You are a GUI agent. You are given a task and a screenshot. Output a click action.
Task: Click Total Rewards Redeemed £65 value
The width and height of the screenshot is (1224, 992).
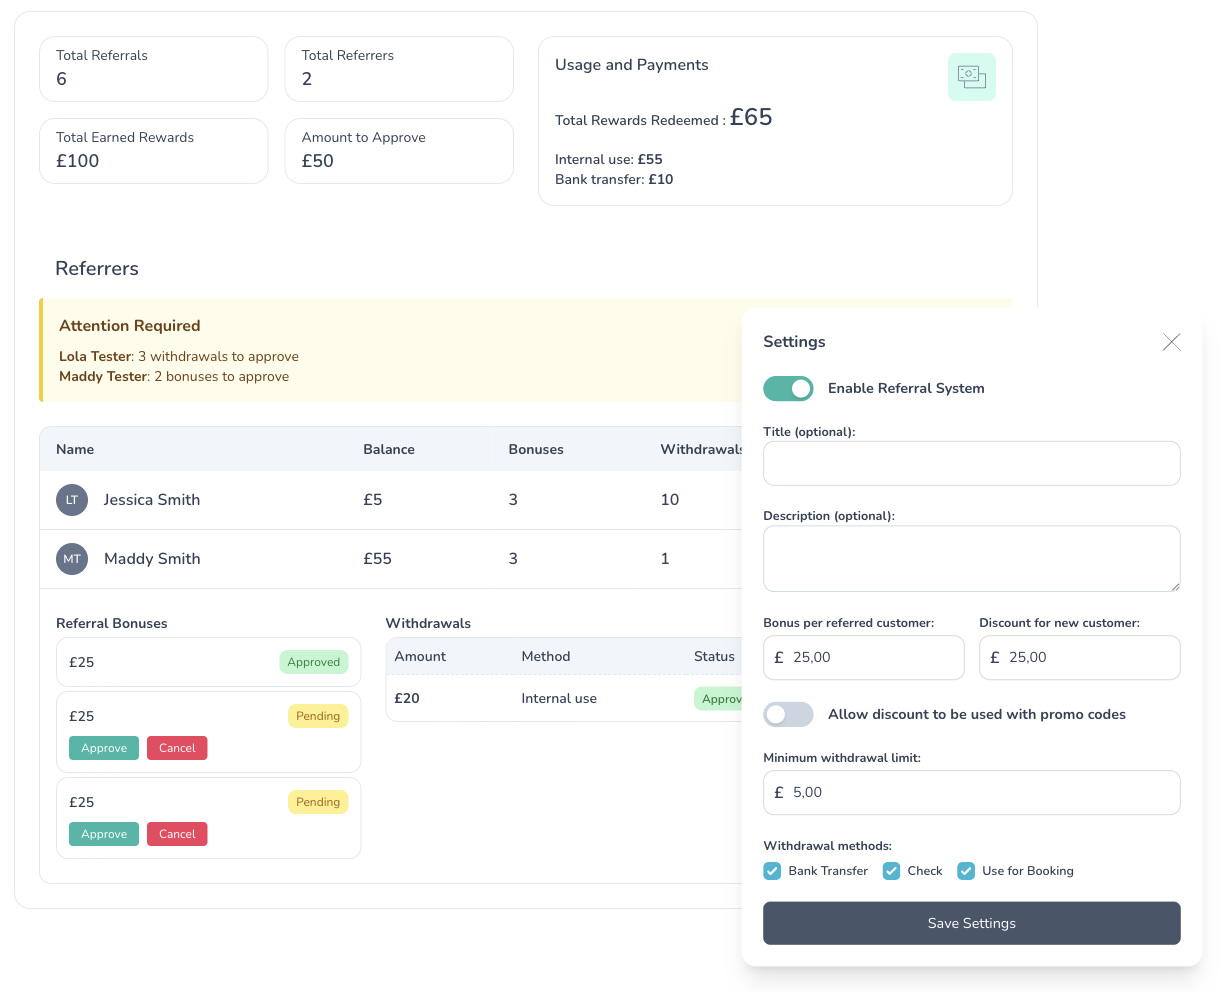coord(751,117)
